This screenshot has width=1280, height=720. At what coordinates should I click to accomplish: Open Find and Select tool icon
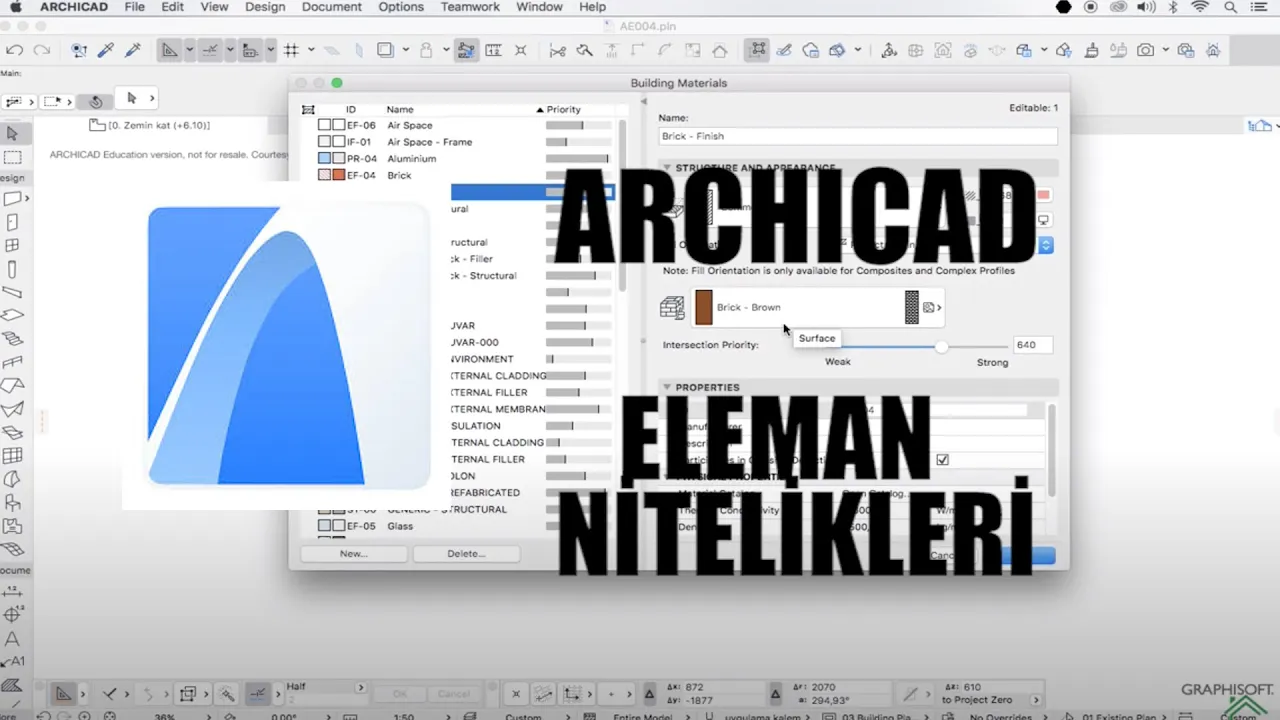[x=80, y=50]
